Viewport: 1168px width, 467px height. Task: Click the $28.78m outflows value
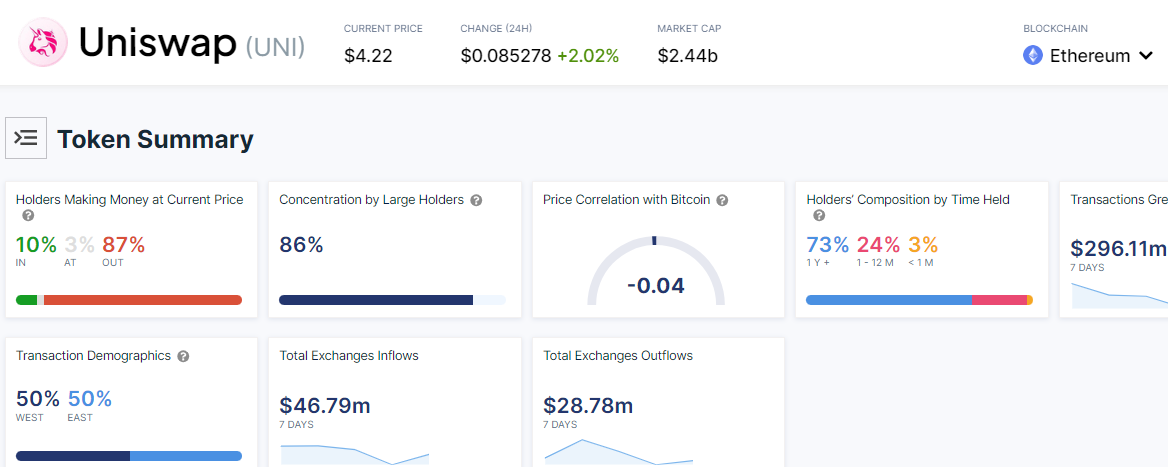[x=588, y=405]
